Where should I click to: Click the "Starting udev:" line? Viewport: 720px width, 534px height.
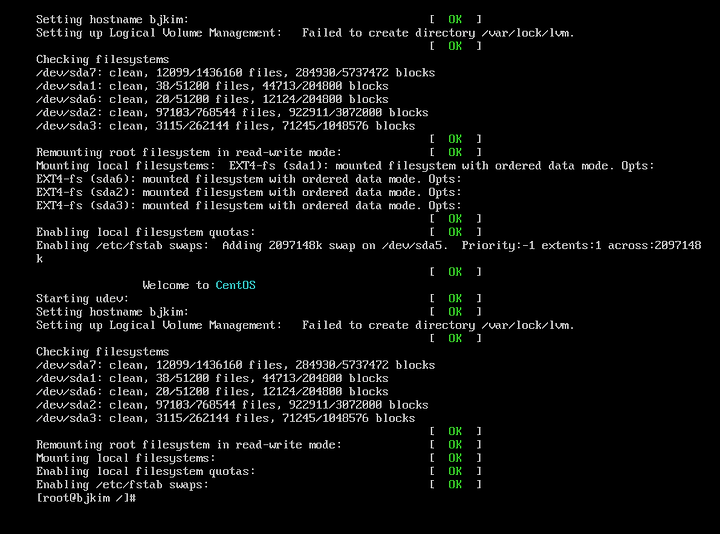(83, 298)
